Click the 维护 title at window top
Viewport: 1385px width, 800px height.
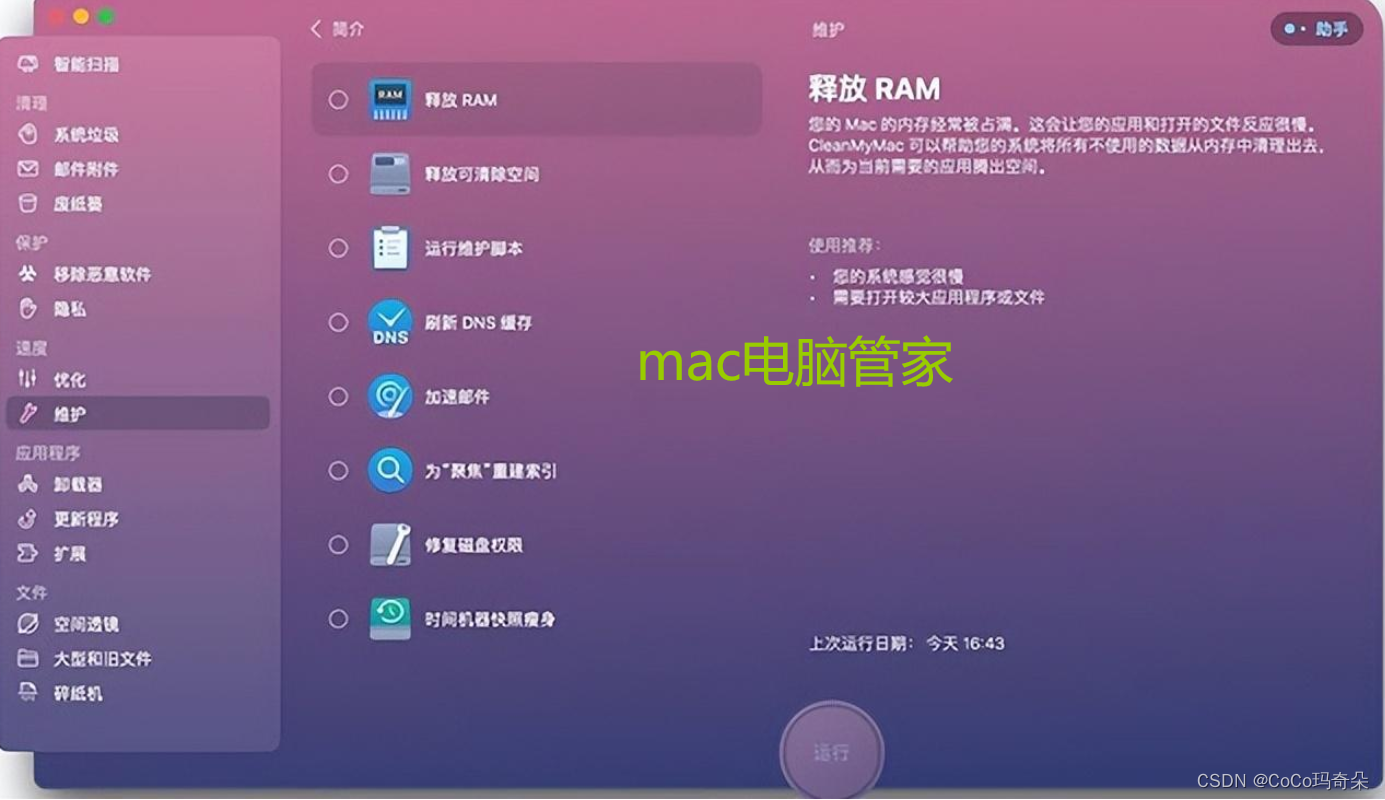[827, 30]
